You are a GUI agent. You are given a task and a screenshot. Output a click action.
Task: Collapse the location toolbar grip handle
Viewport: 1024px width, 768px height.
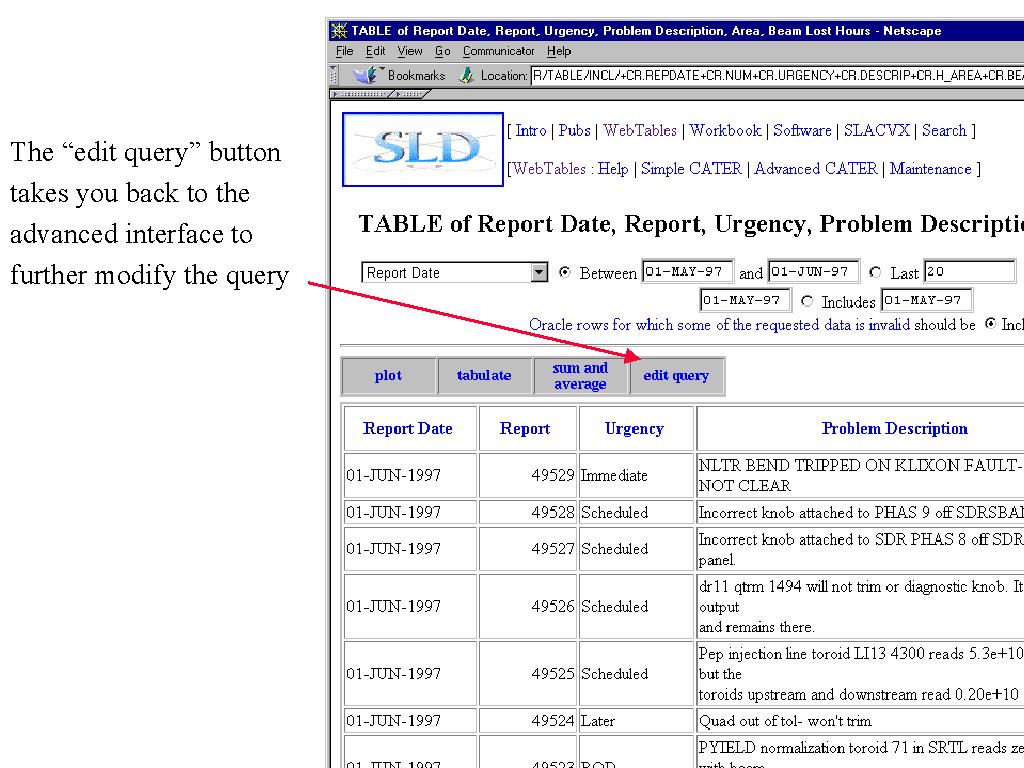pos(333,75)
